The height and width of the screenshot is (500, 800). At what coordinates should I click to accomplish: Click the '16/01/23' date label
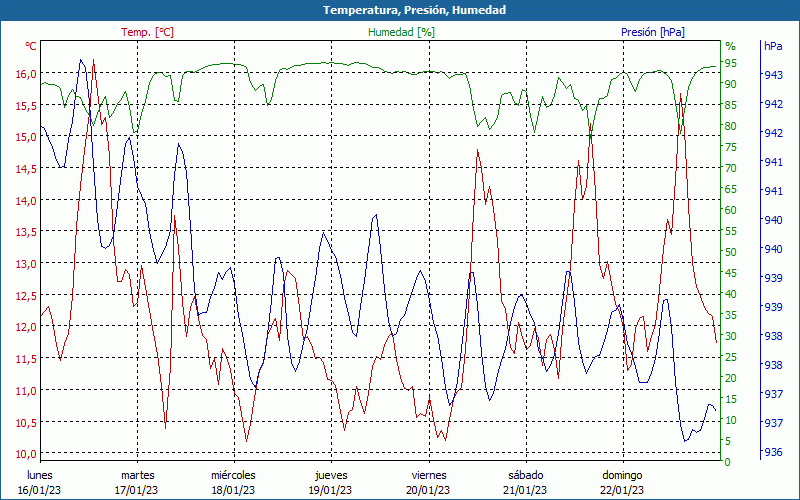(x=39, y=490)
